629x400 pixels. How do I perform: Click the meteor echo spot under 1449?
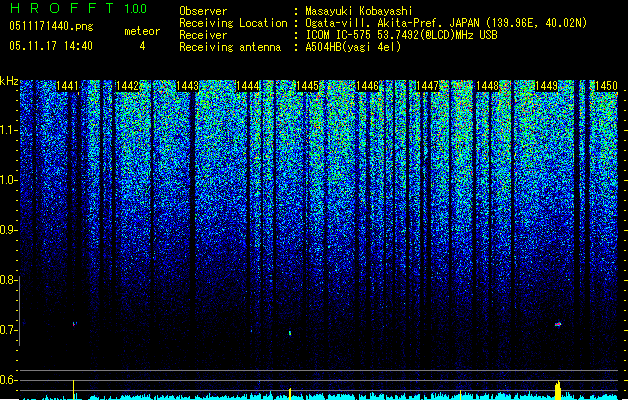(558, 324)
